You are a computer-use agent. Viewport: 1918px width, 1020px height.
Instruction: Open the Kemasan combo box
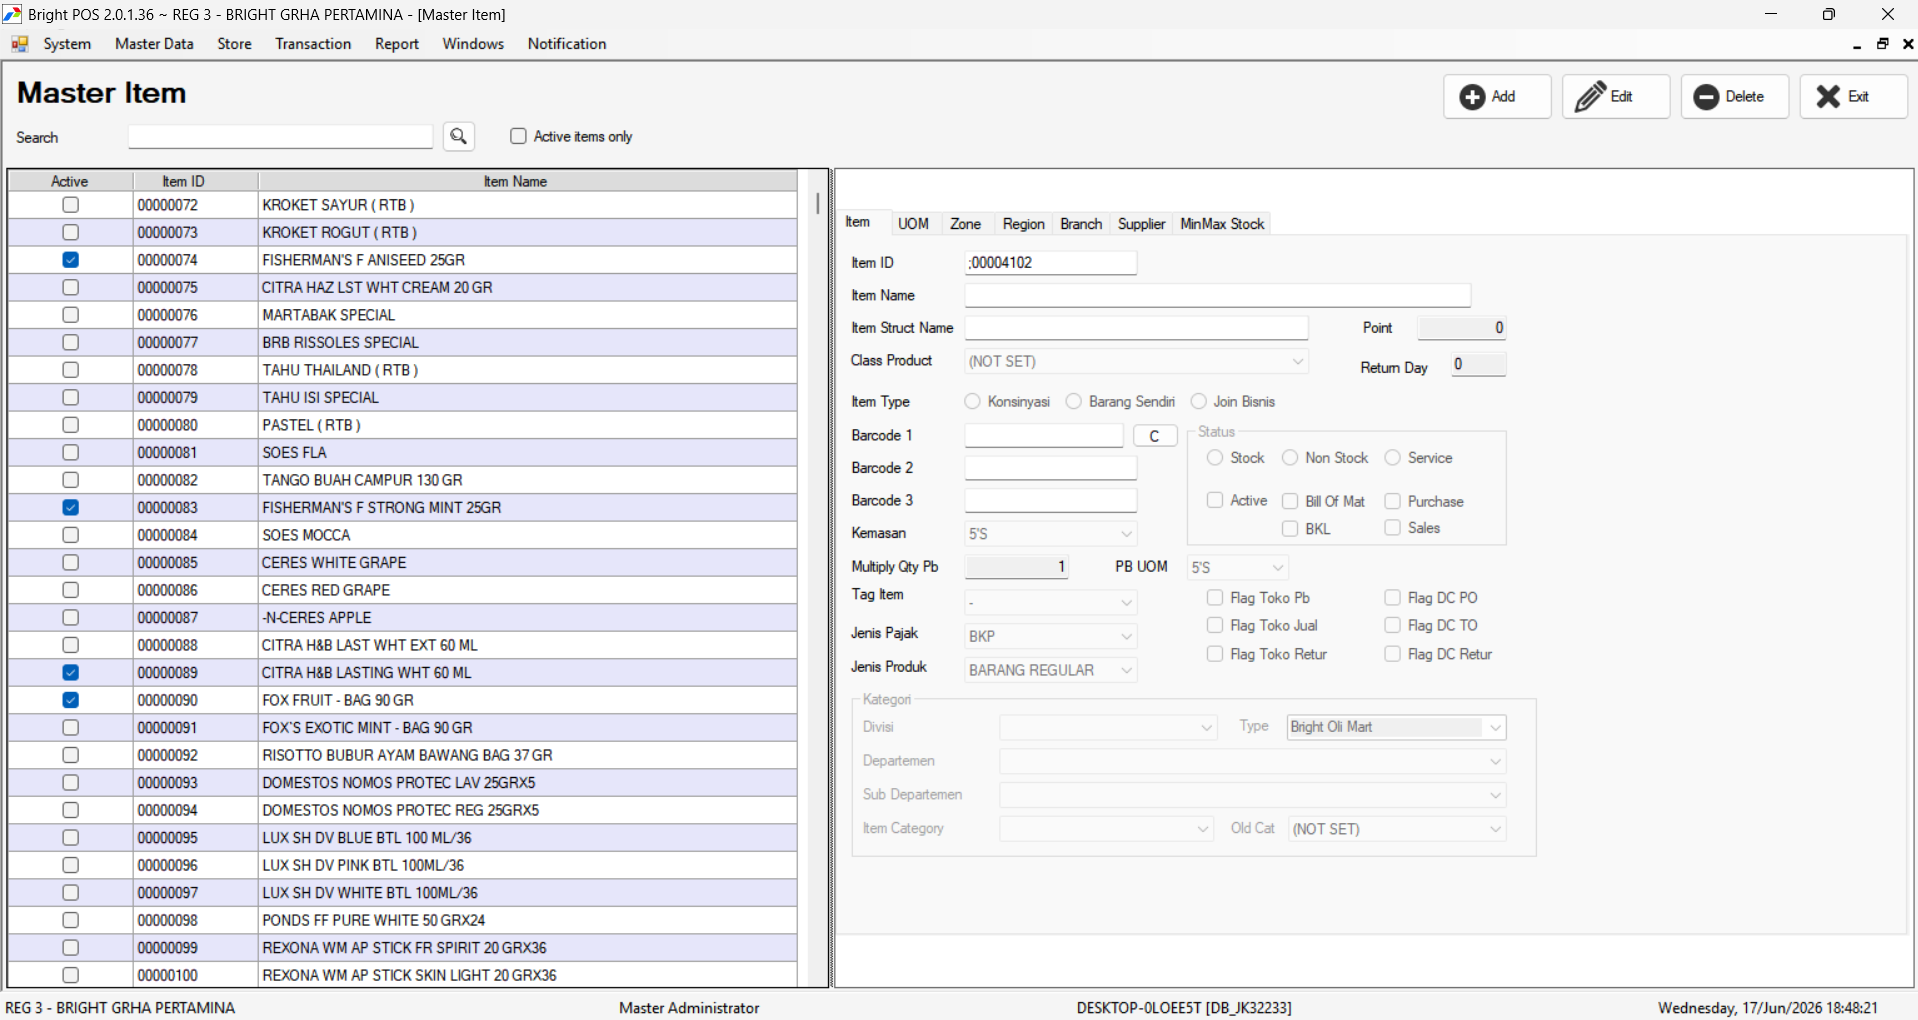pos(1050,534)
